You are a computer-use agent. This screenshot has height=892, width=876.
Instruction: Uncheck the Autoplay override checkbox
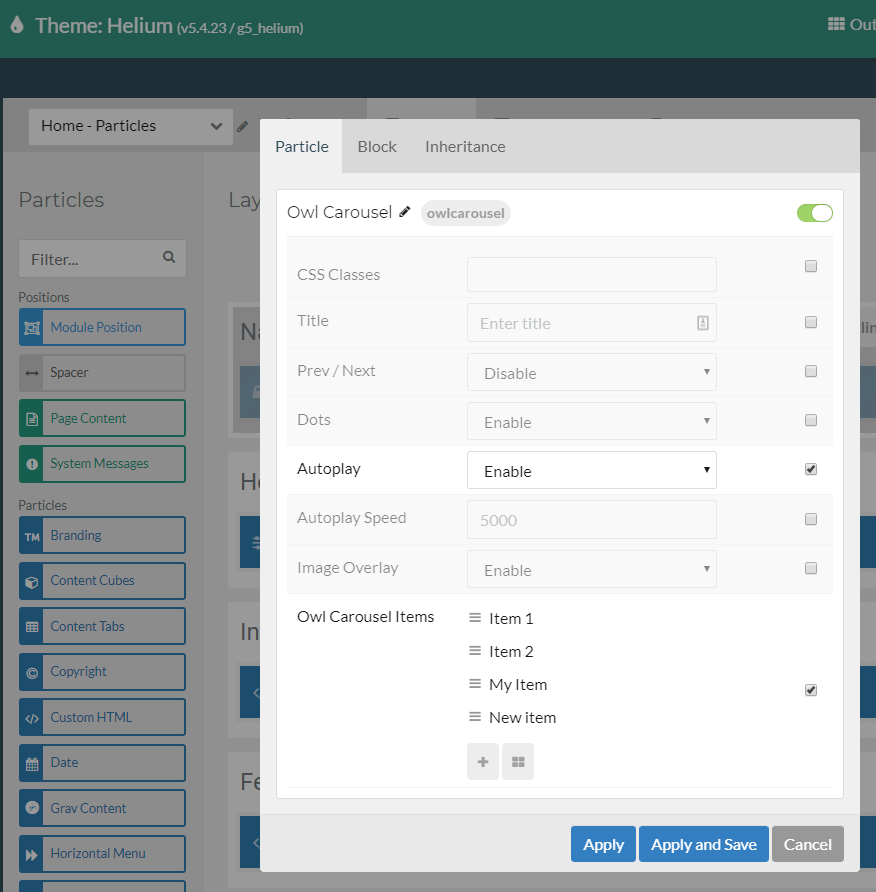tap(811, 469)
